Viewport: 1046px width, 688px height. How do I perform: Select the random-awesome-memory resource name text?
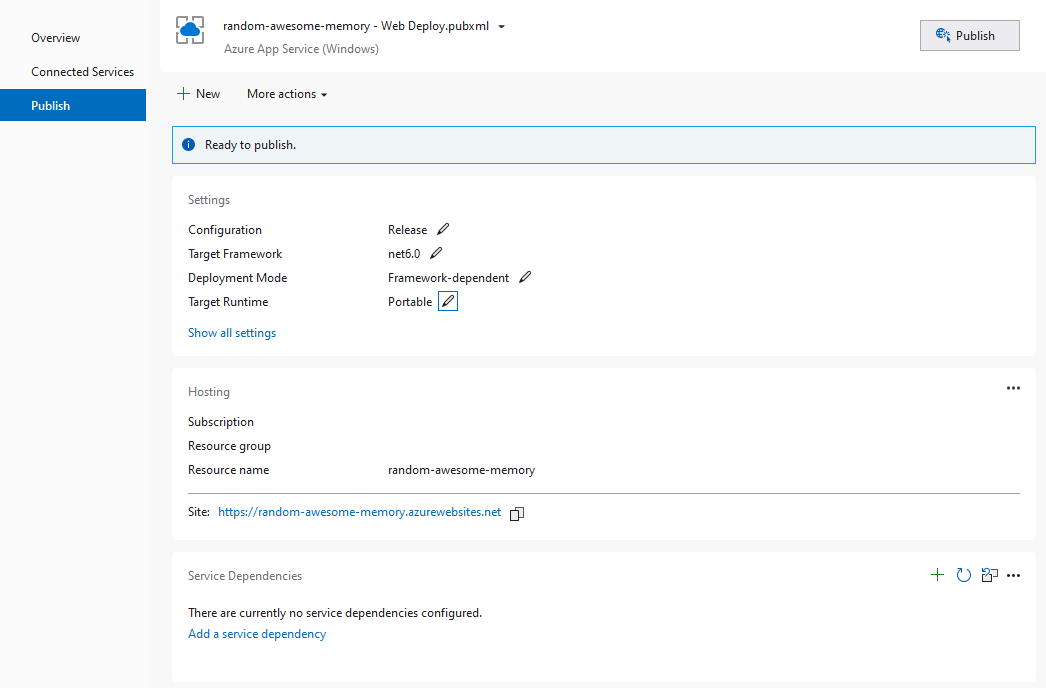pyautogui.click(x=462, y=470)
